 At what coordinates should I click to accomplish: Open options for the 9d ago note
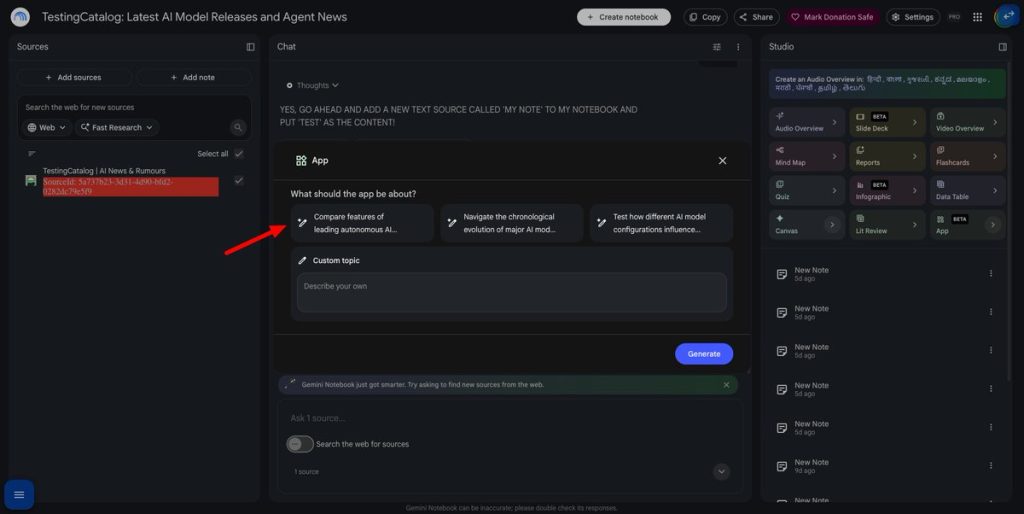click(991, 466)
